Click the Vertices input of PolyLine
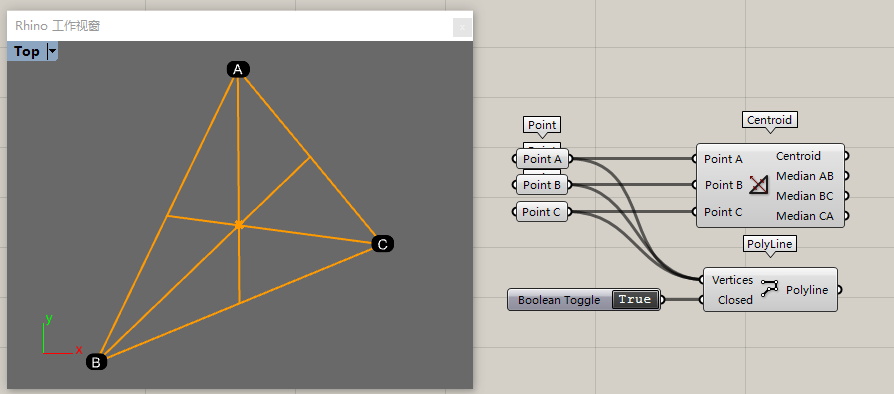Viewport: 894px width, 394px height. tap(733, 280)
